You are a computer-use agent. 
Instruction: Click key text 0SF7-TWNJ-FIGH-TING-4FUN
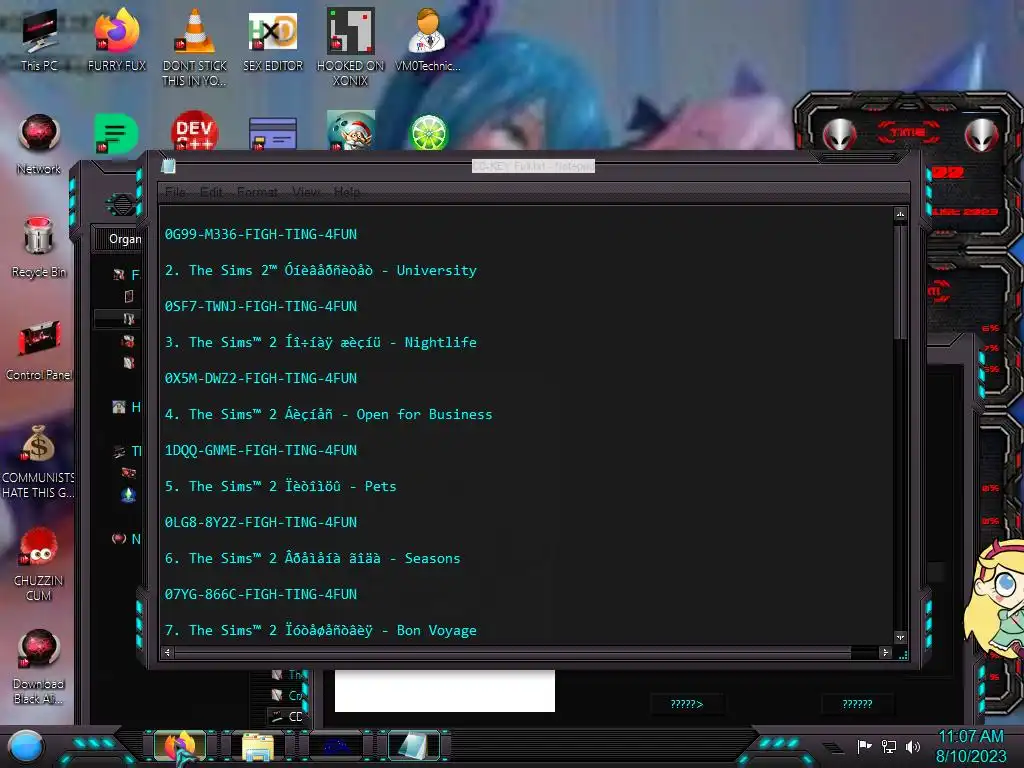coord(261,306)
